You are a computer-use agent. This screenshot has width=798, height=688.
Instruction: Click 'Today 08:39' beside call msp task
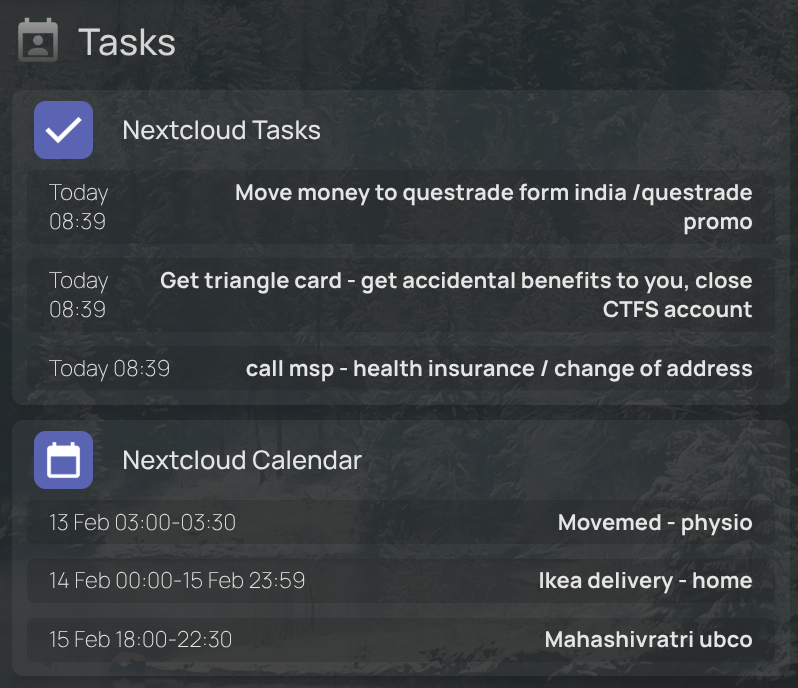click(110, 369)
